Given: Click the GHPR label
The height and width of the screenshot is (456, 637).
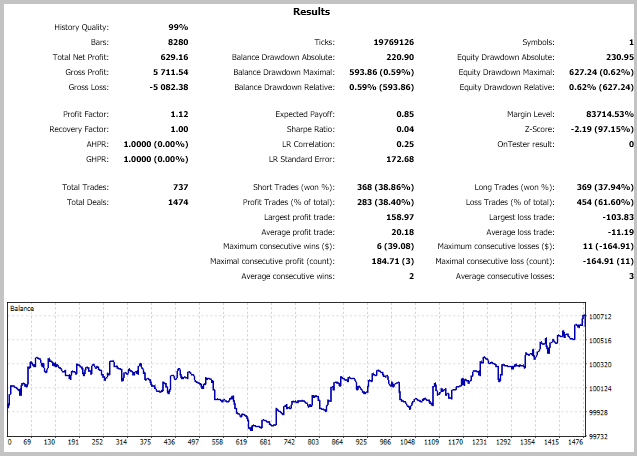Looking at the screenshot, I should click(x=97, y=159).
